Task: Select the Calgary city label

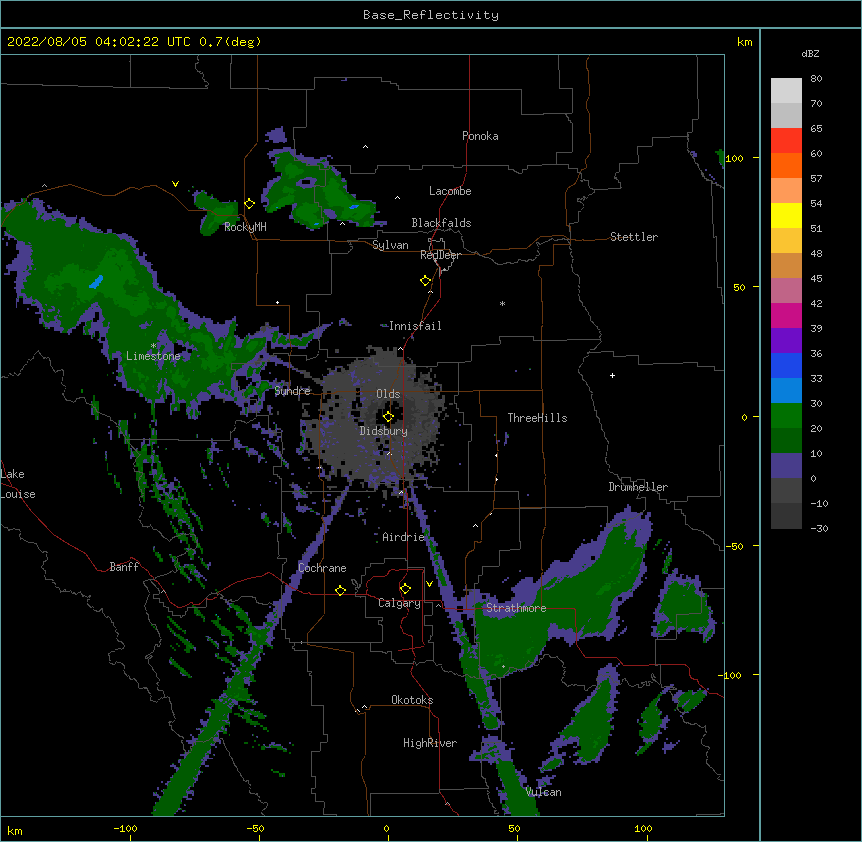Action: [x=400, y=603]
